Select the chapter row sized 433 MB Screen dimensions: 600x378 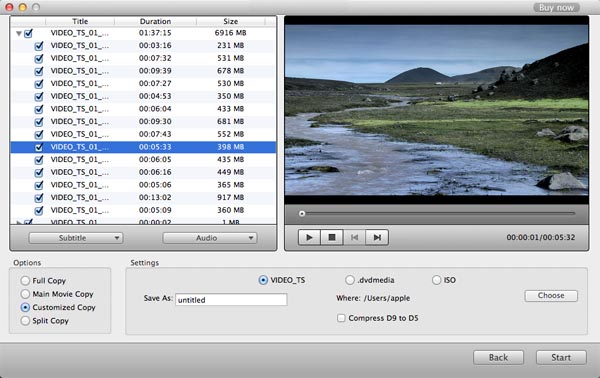tap(143, 109)
